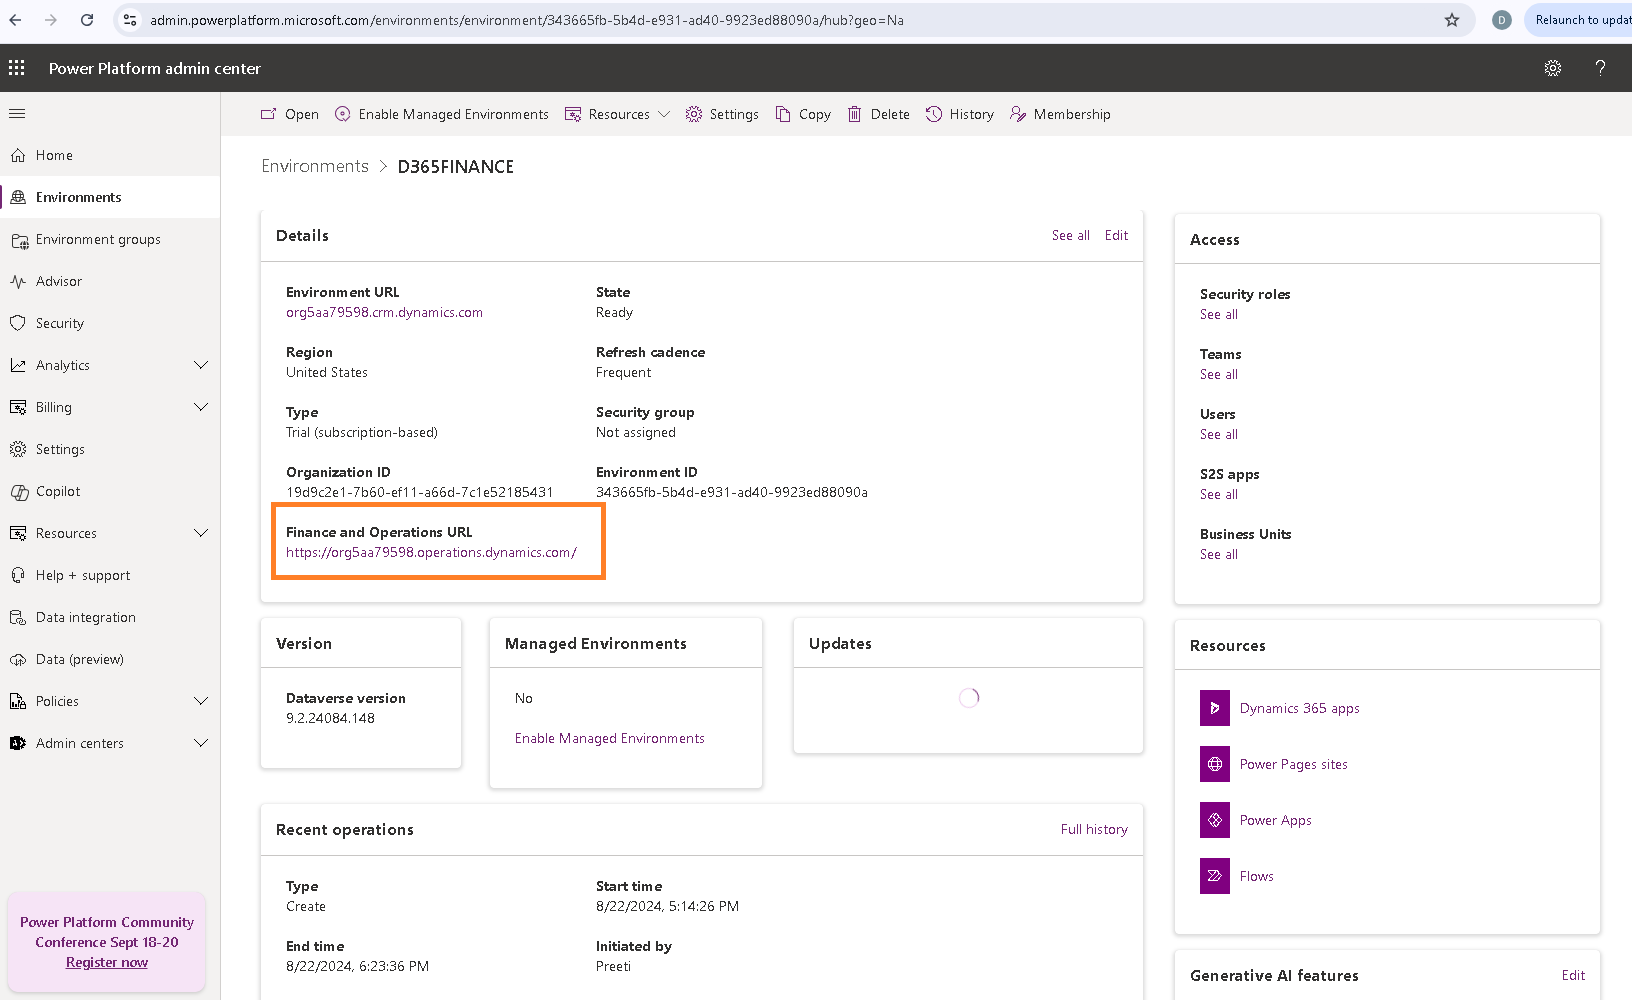This screenshot has height=1000, width=1632.
Task: See all Teams
Action: (1219, 374)
